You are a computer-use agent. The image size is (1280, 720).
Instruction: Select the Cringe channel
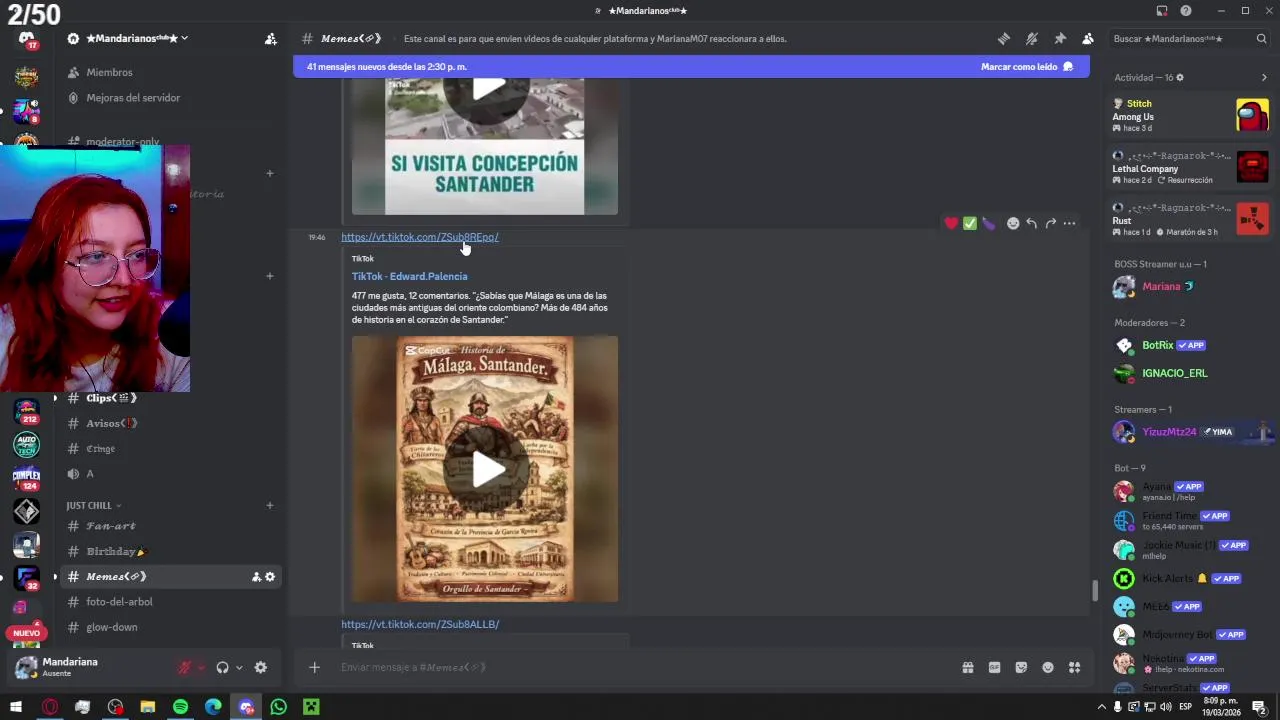pos(100,449)
